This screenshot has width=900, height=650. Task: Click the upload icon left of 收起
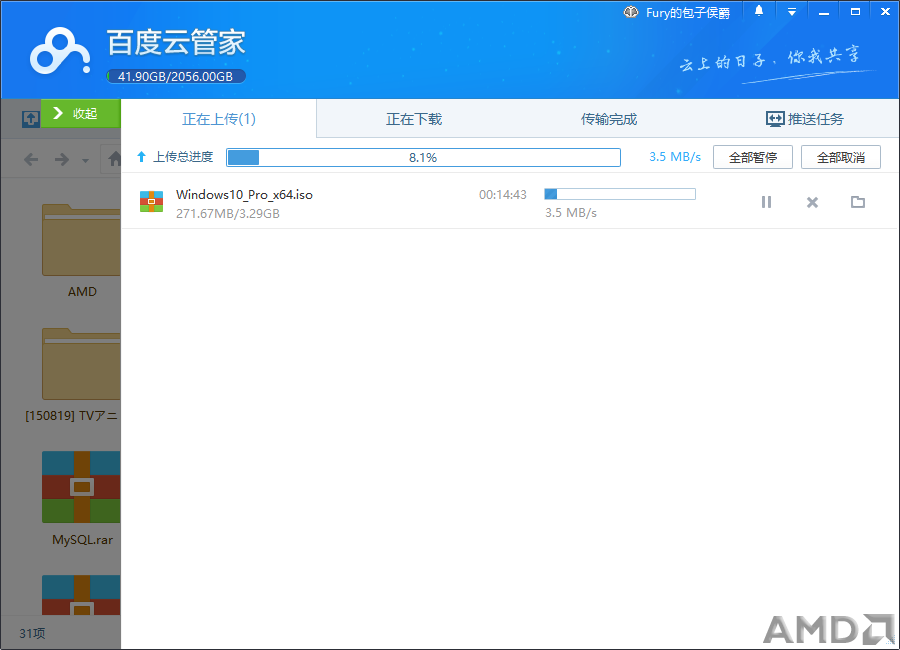coord(30,119)
